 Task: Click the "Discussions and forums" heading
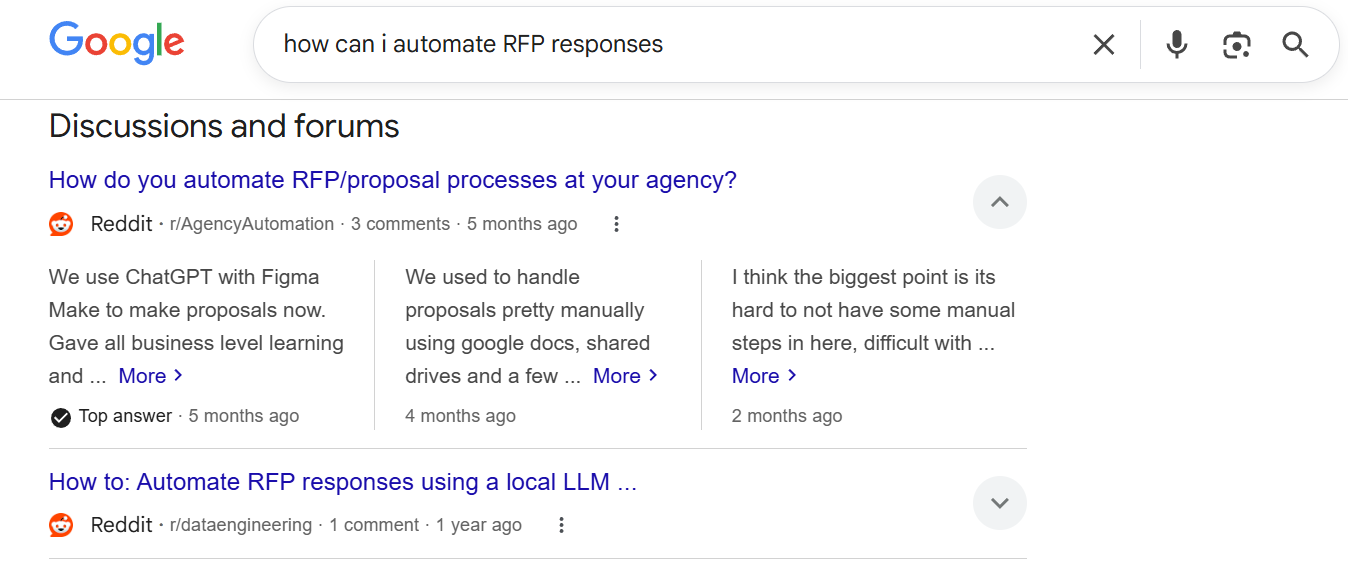pyautogui.click(x=224, y=126)
